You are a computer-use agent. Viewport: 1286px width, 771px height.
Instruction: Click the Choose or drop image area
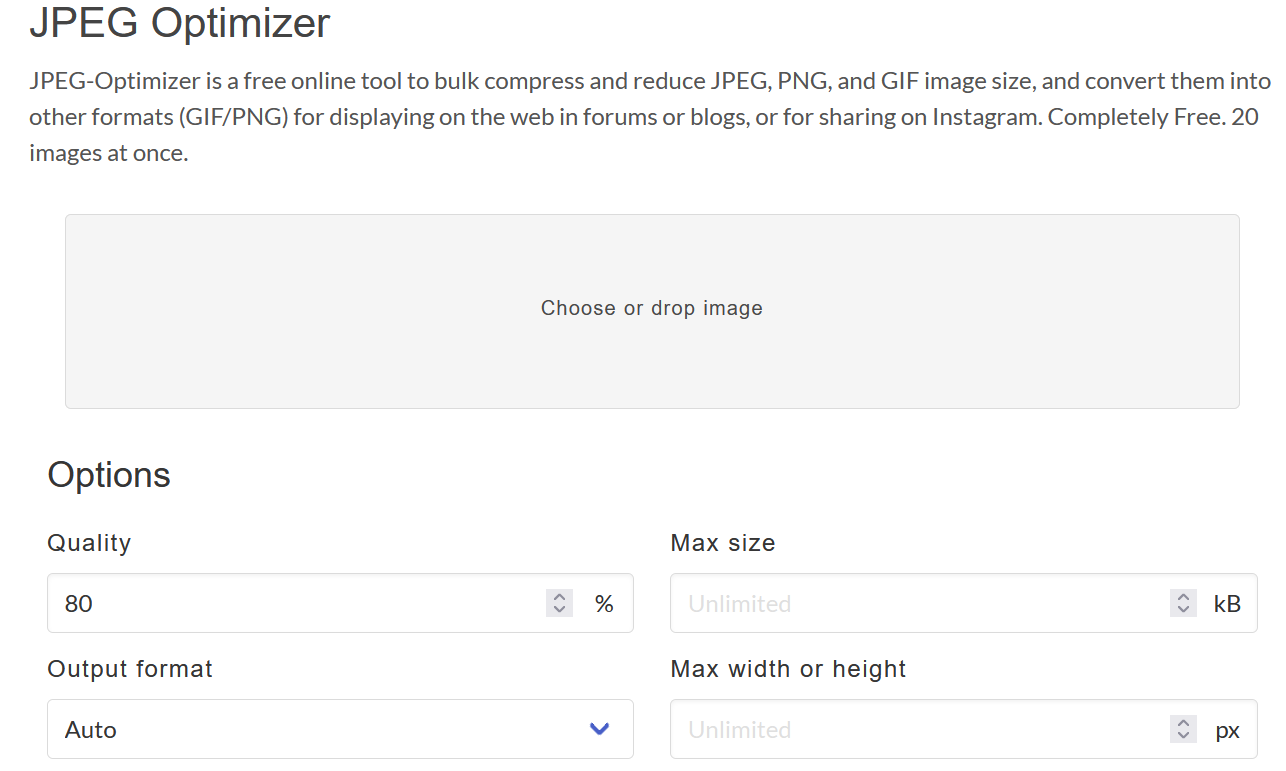pos(652,310)
